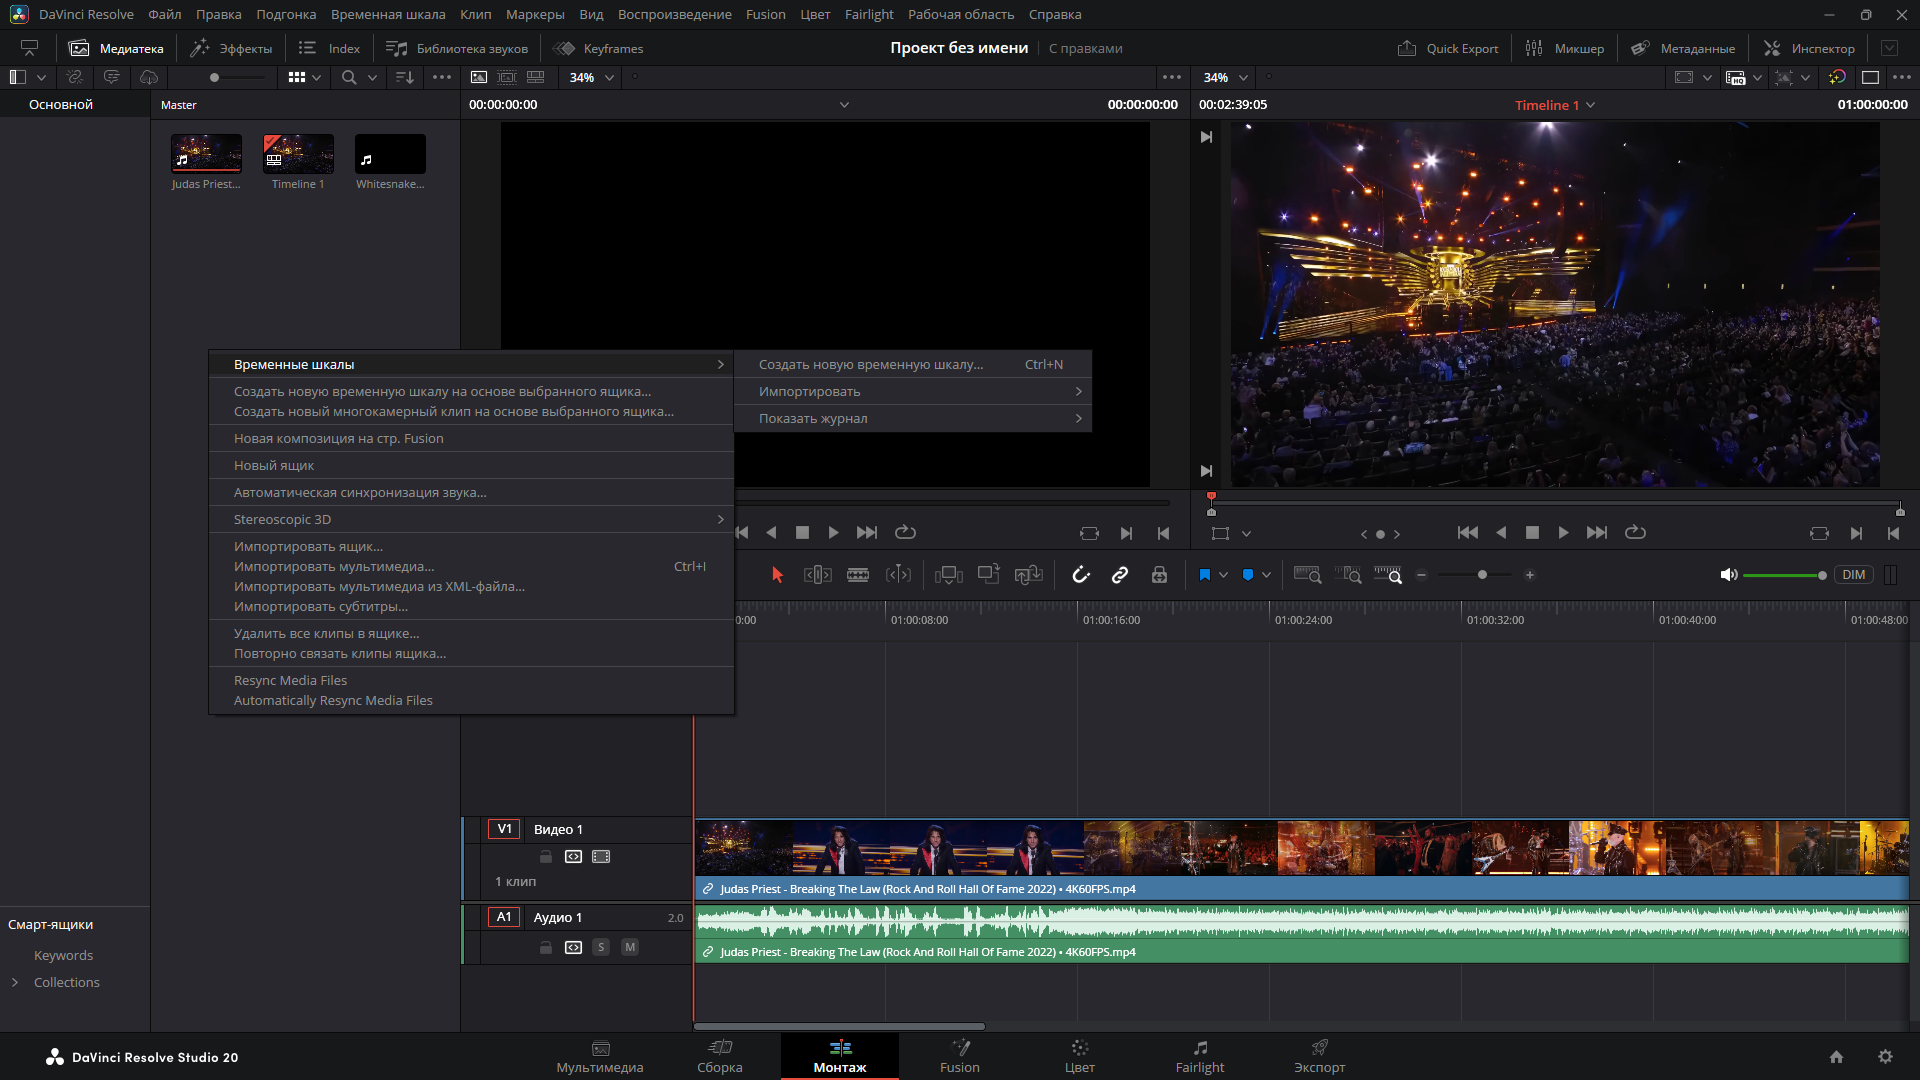This screenshot has width=1920, height=1080.
Task: Click Импортировать мультимедиа menu entry
Action: click(471, 566)
